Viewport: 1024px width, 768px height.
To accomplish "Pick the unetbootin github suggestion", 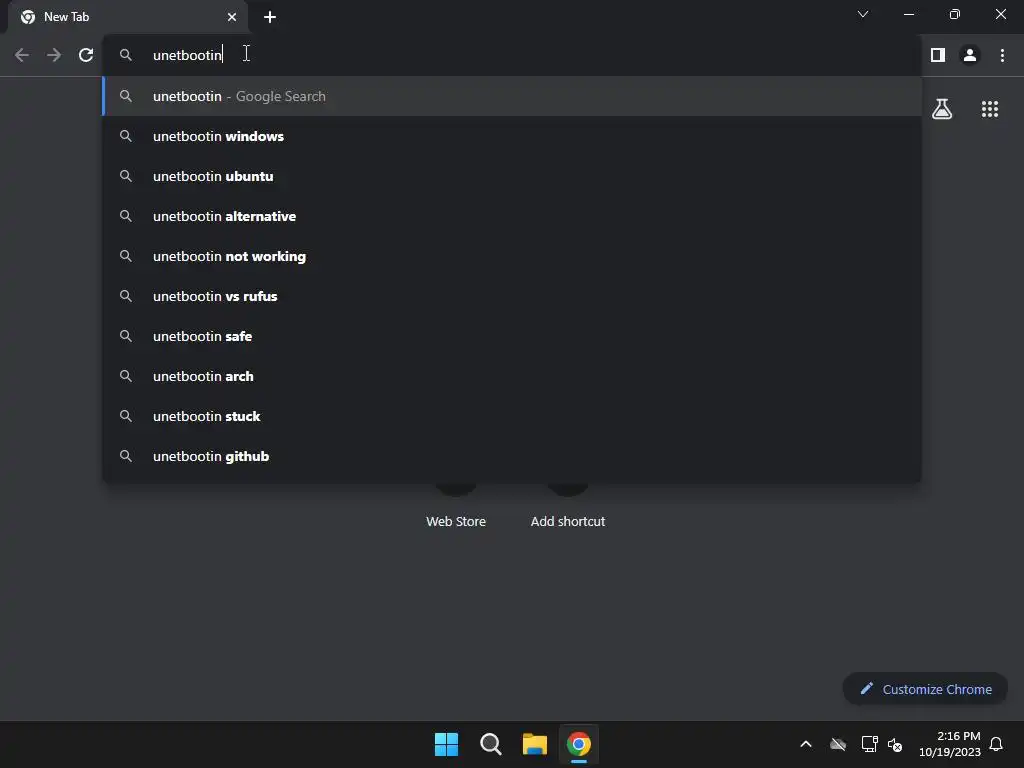I will pyautogui.click(x=513, y=456).
